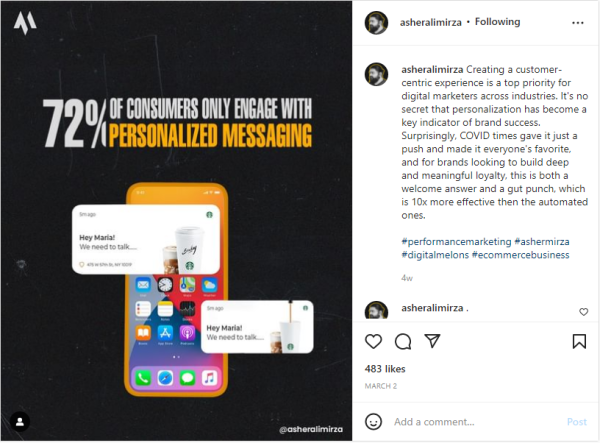The image size is (600, 443).
Task: View the list of 483 likes
Action: click(x=385, y=369)
